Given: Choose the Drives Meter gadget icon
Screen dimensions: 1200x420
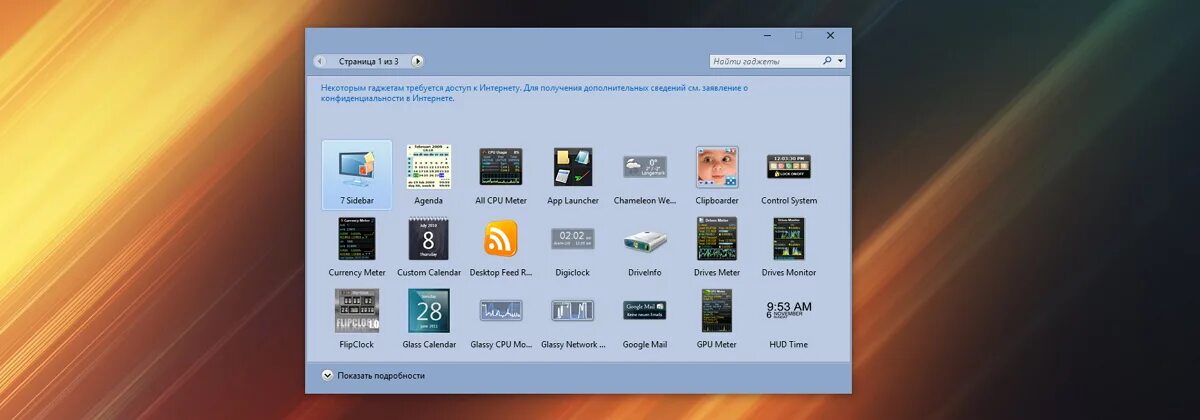Looking at the screenshot, I should [717, 238].
